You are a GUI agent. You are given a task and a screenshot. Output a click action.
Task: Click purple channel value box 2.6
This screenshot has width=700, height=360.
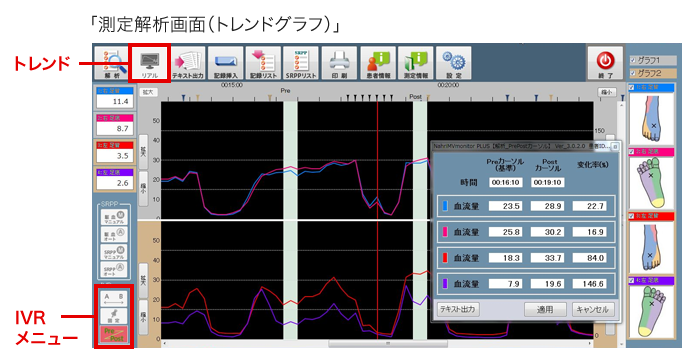[x=115, y=183]
